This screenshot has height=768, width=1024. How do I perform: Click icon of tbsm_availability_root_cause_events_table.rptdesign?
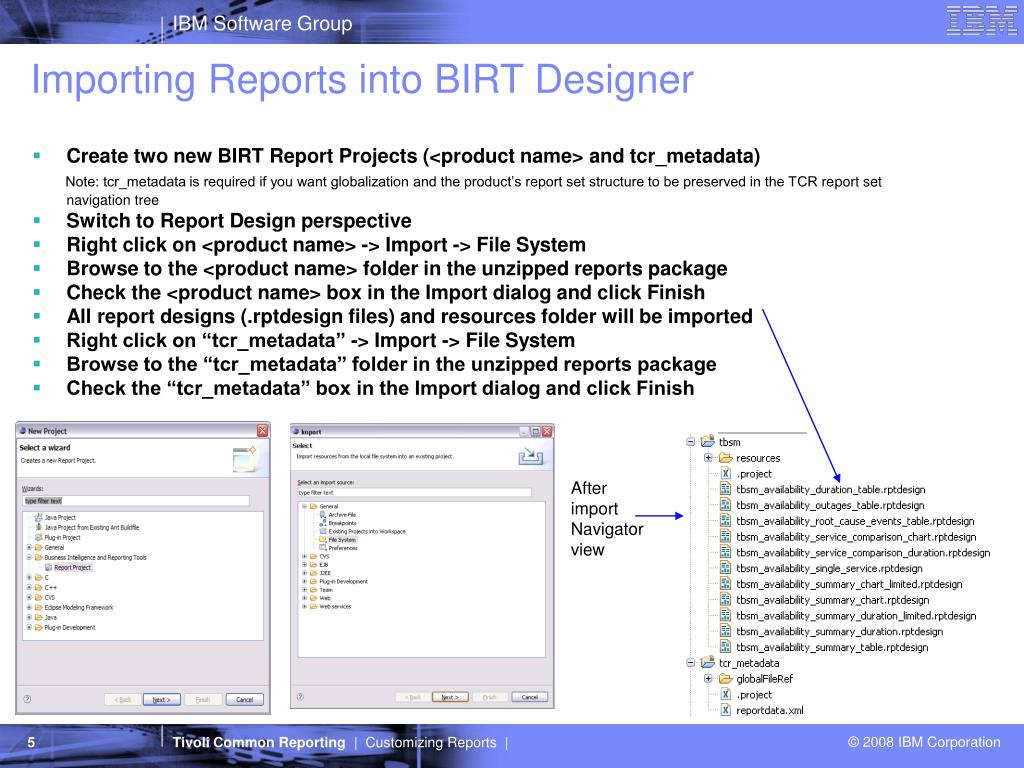[x=725, y=521]
